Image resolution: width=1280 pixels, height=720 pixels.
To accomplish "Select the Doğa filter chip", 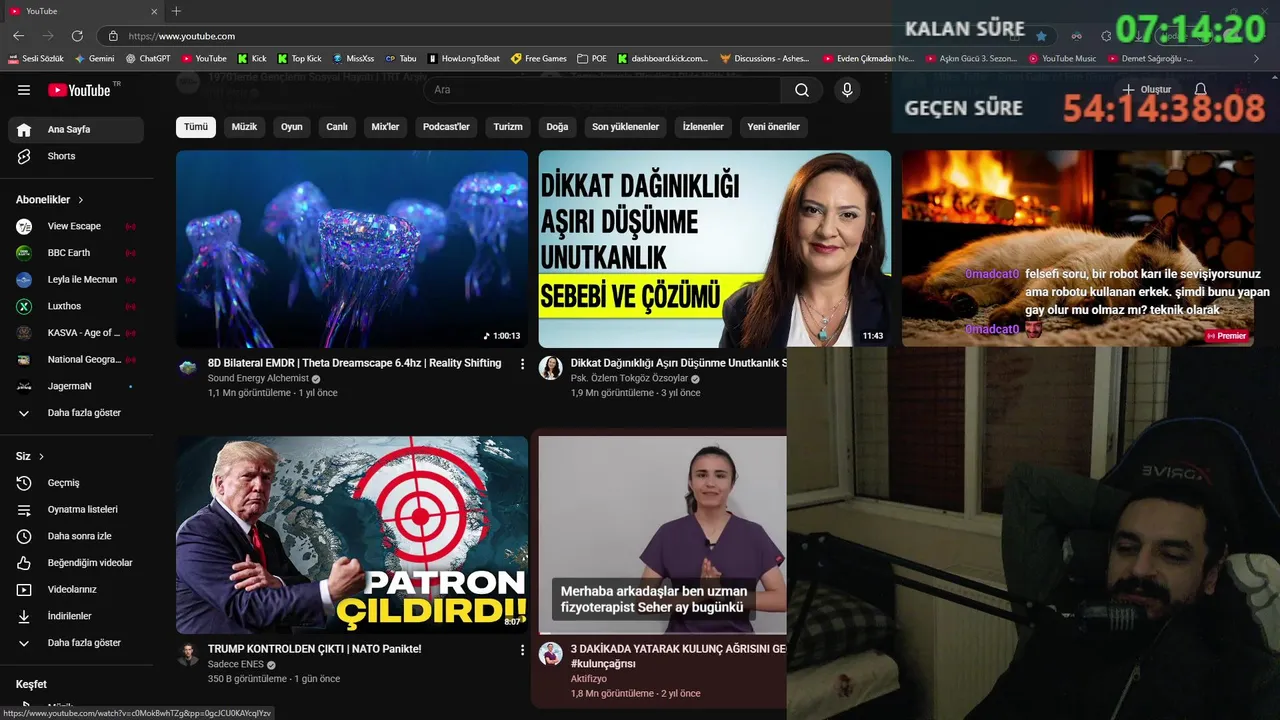I will click(x=557, y=127).
